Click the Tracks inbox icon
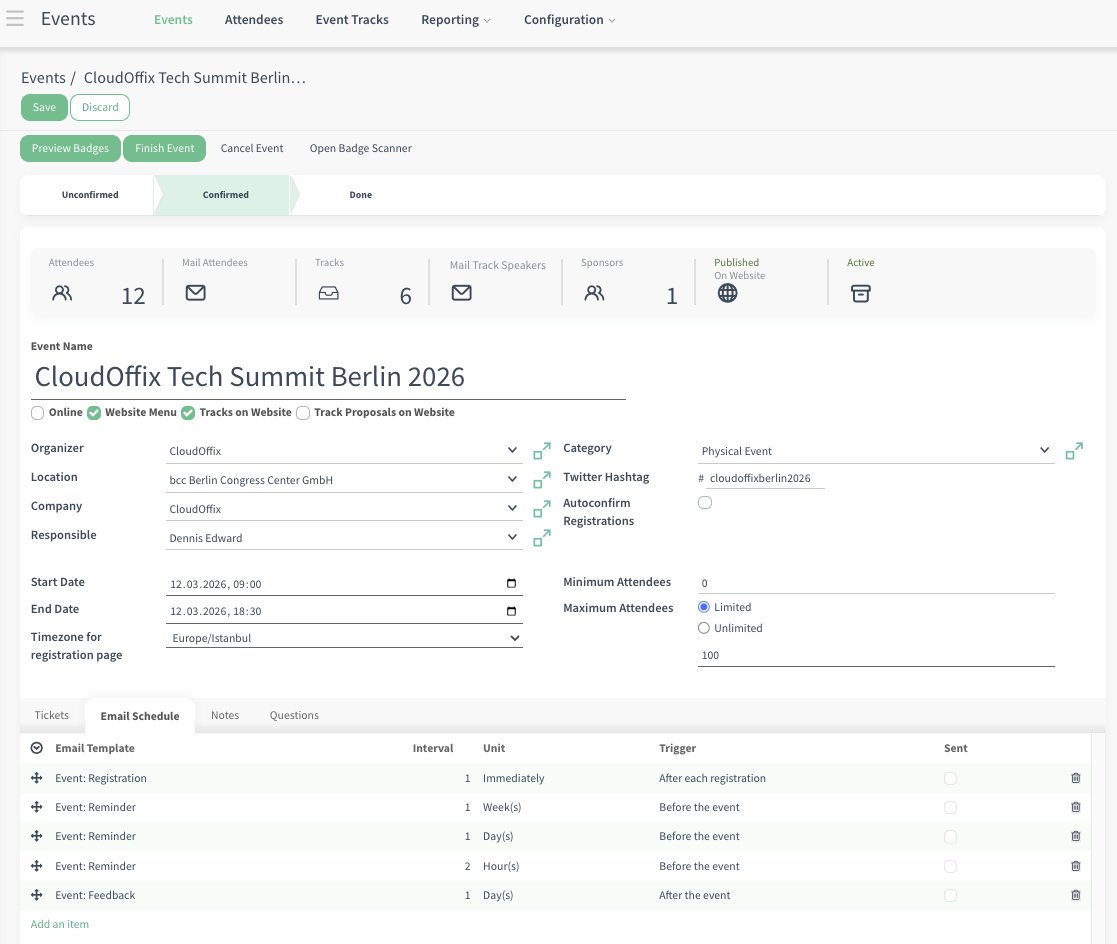 tap(328, 293)
